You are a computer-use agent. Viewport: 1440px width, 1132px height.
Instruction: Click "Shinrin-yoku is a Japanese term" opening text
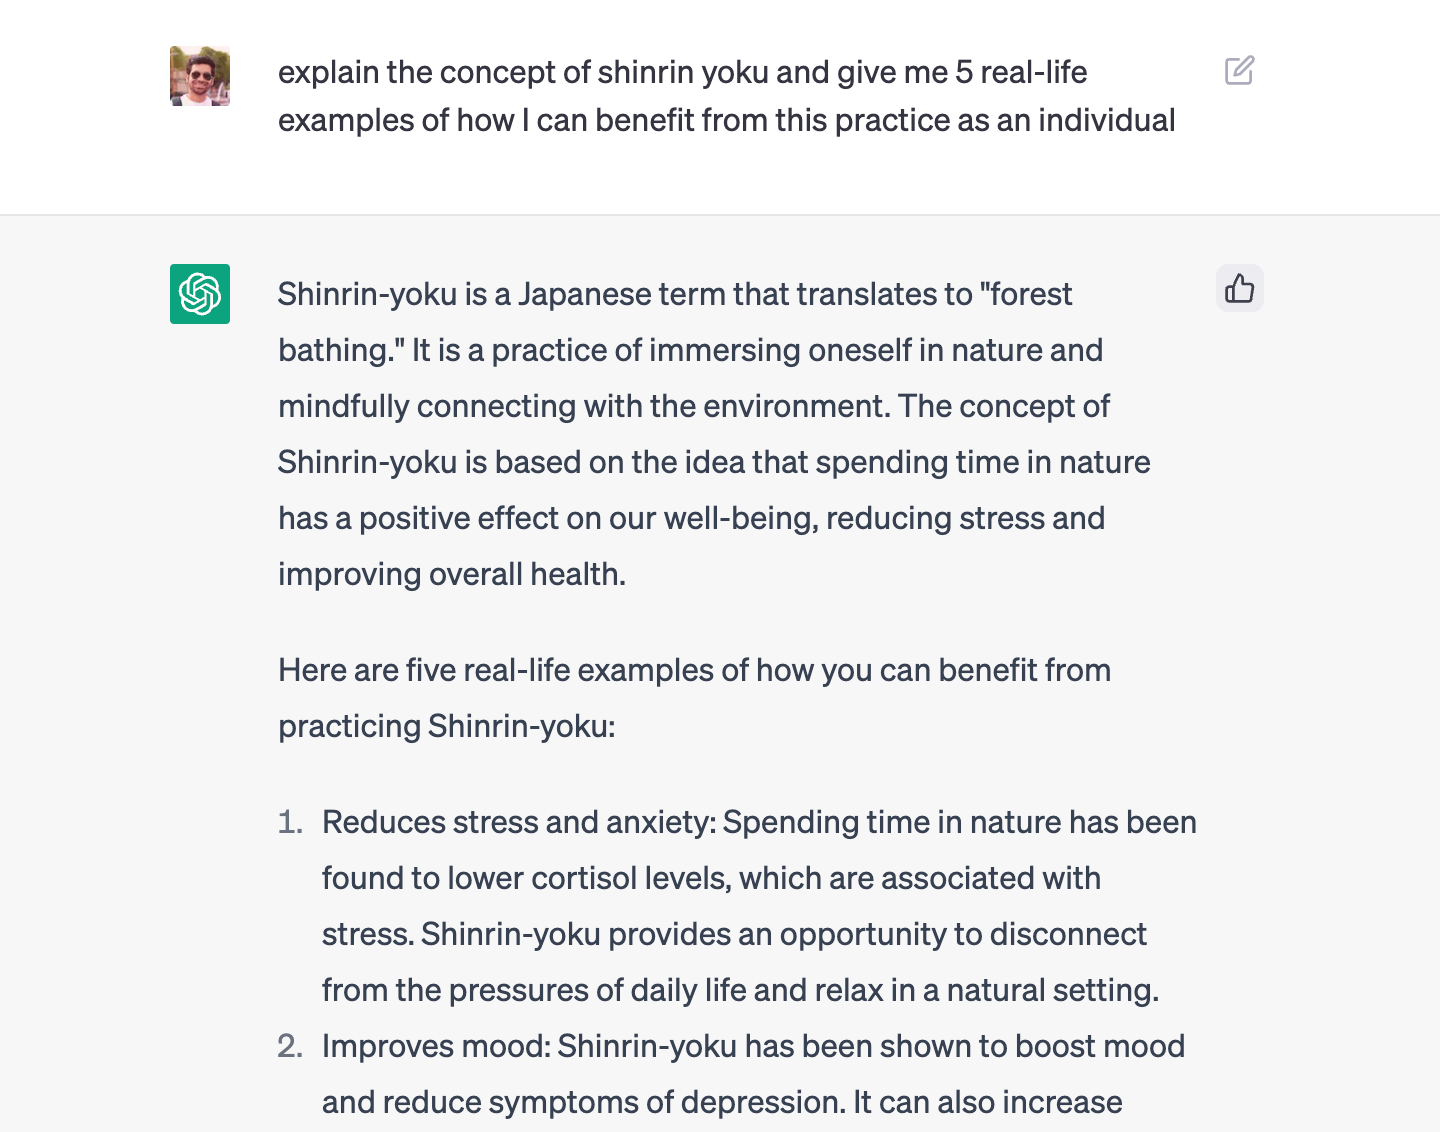(502, 295)
